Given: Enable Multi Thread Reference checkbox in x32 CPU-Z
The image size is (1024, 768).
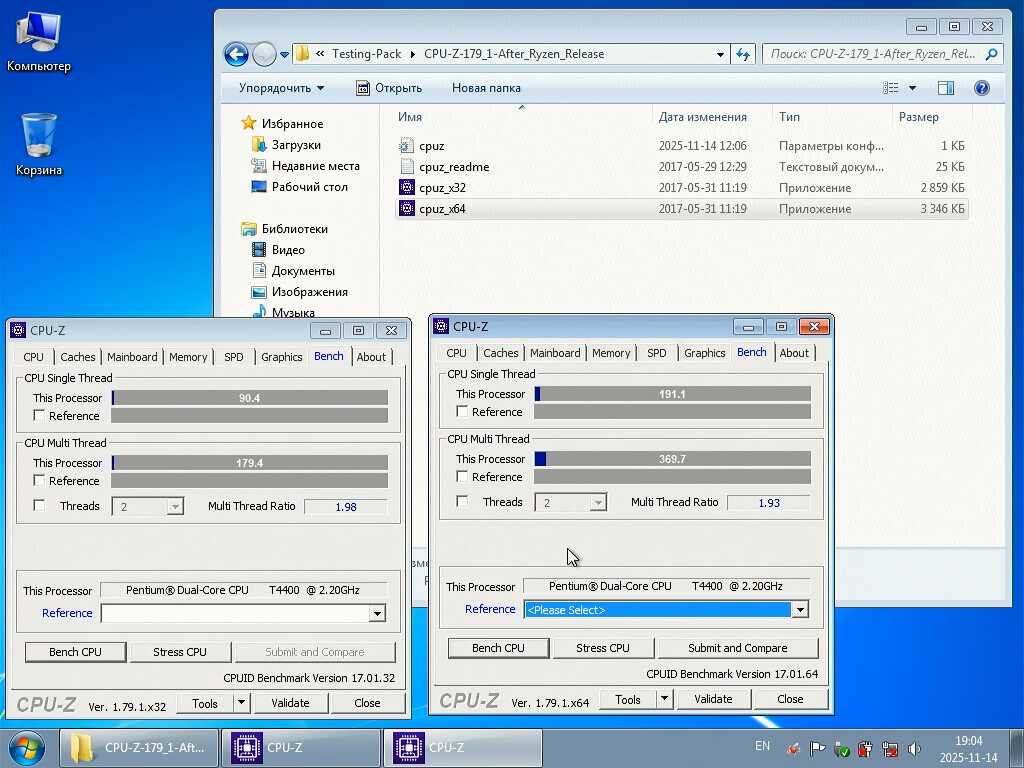Looking at the screenshot, I should (x=39, y=481).
